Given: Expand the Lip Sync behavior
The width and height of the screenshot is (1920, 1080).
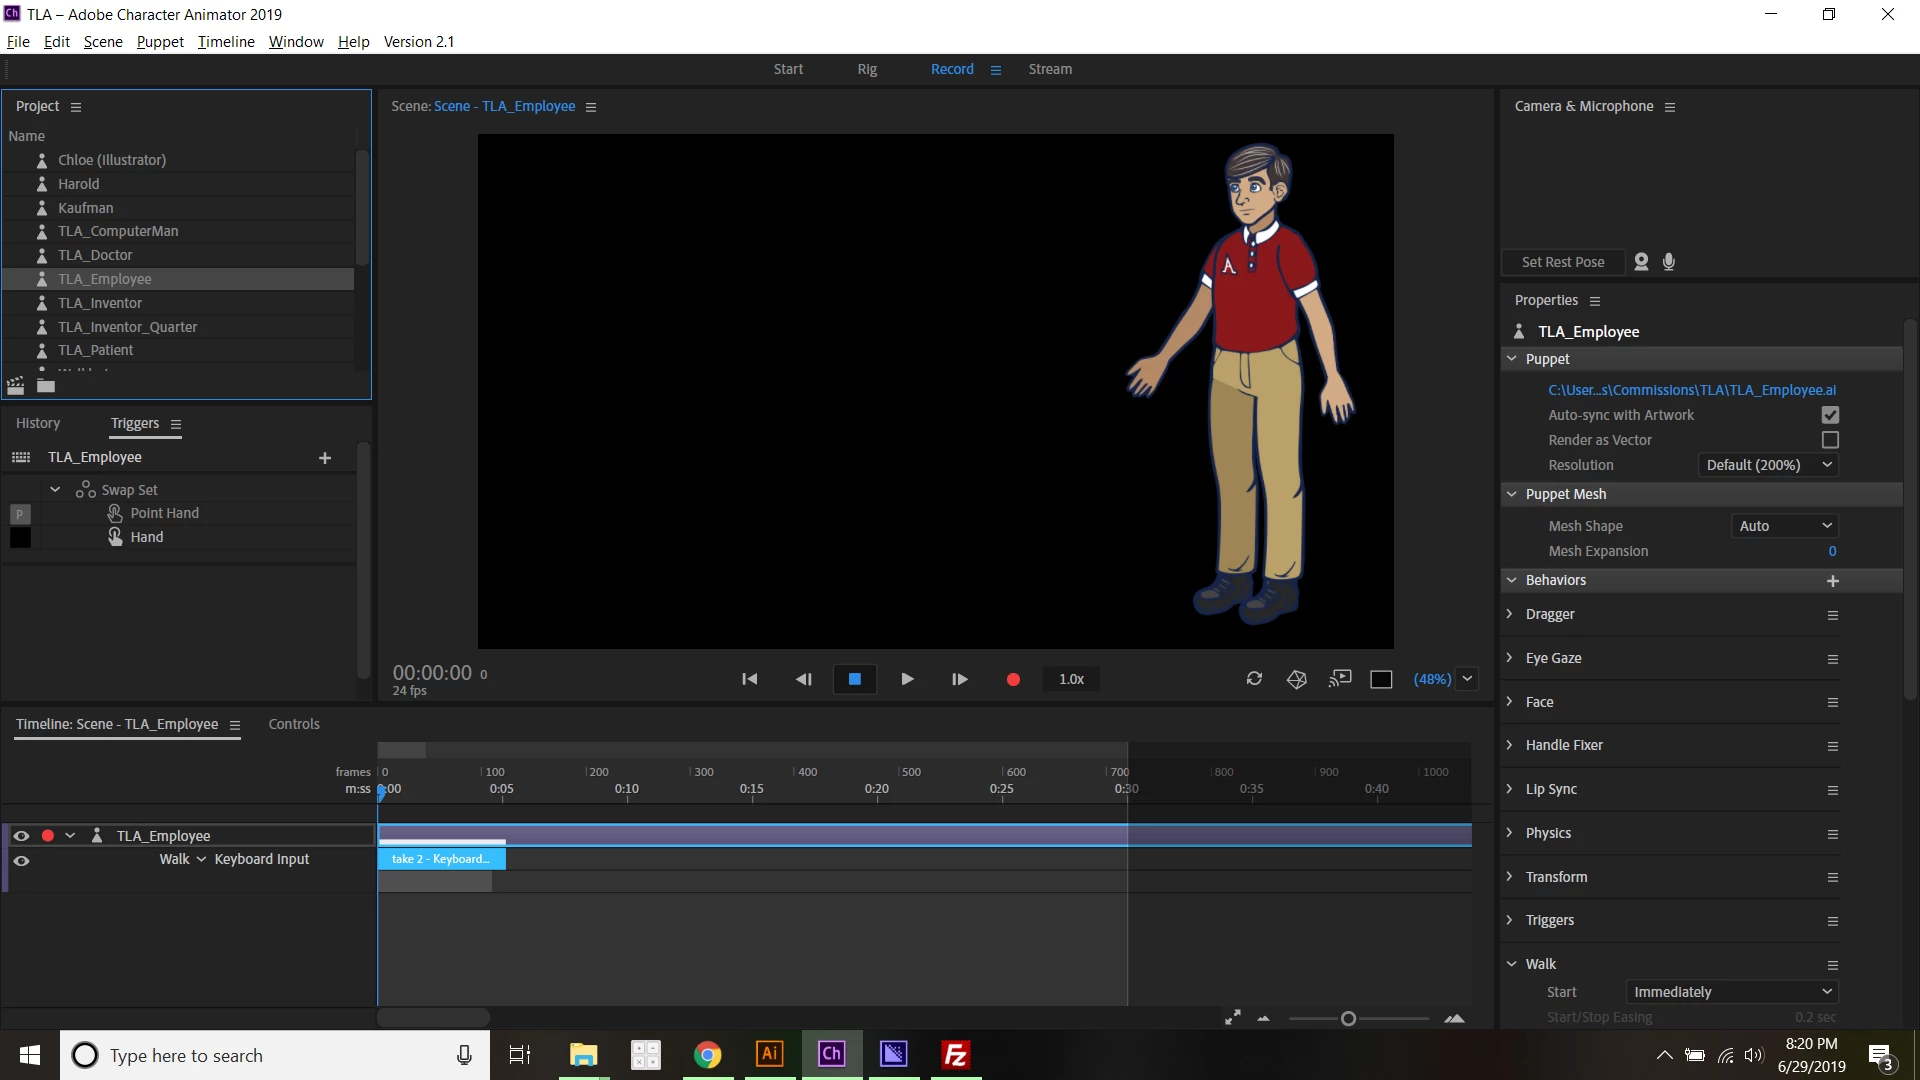Looking at the screenshot, I should tap(1510, 789).
